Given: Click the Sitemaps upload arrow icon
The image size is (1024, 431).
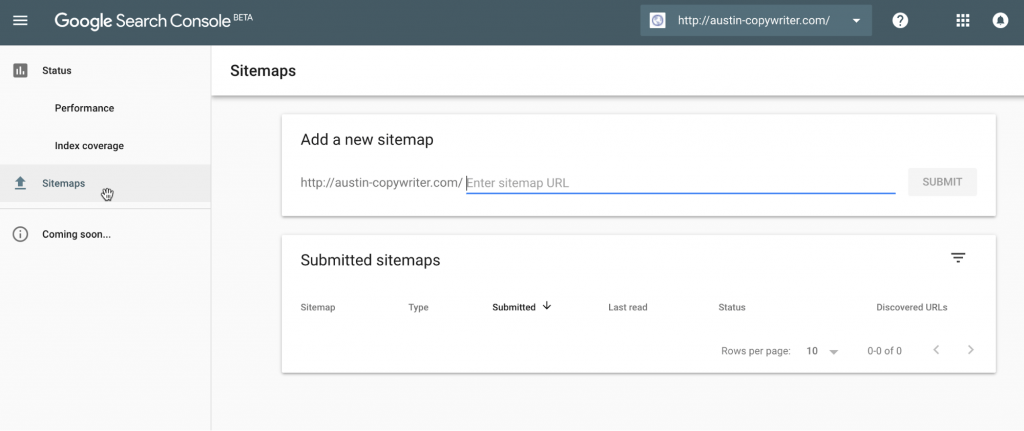Looking at the screenshot, I should click(x=20, y=184).
